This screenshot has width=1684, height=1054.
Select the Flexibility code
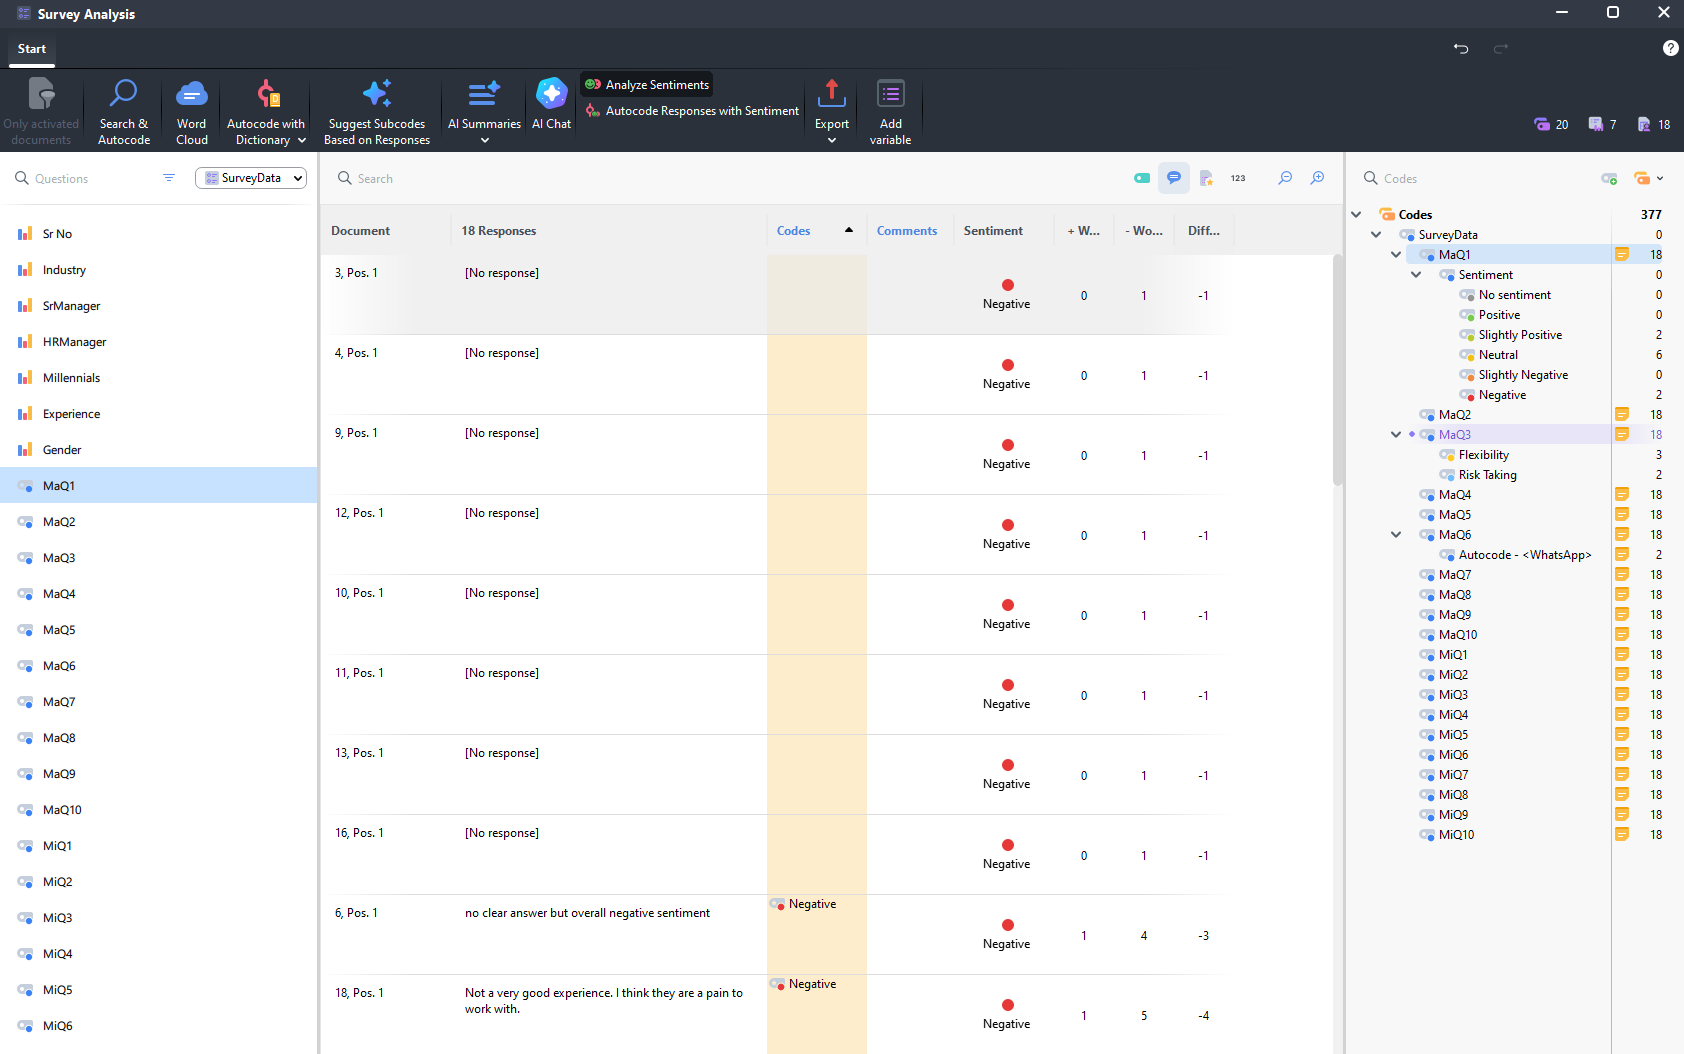[1483, 455]
